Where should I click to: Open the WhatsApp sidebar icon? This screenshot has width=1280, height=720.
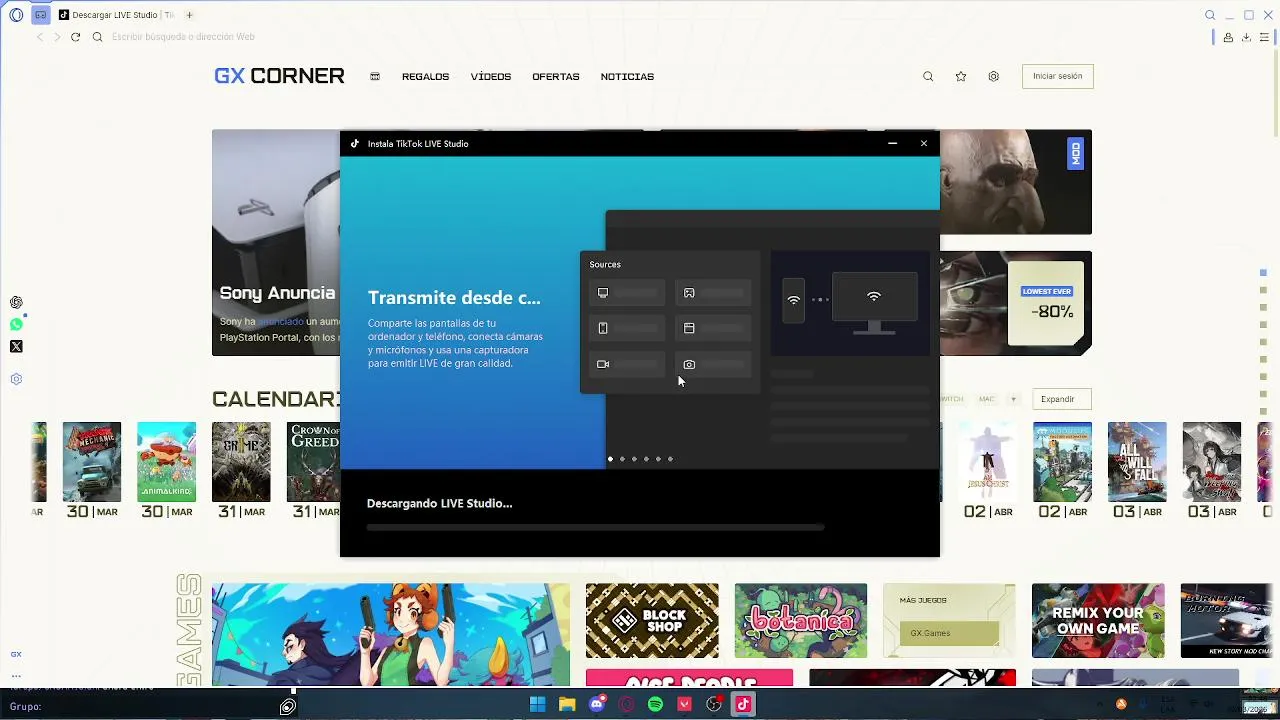[16, 324]
